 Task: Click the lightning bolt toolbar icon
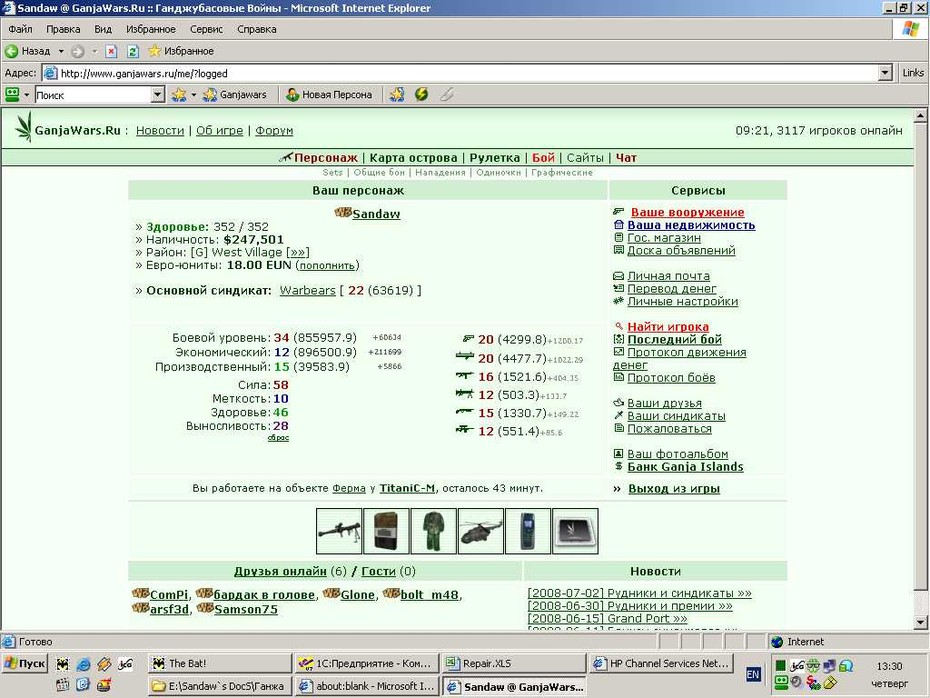pyautogui.click(x=421, y=94)
